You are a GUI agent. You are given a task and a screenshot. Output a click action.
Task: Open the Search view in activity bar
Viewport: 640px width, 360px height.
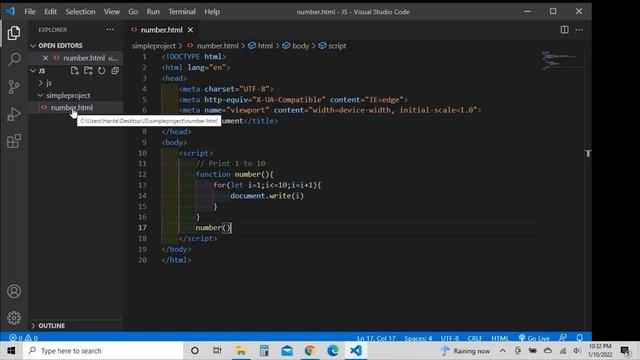coord(14,60)
